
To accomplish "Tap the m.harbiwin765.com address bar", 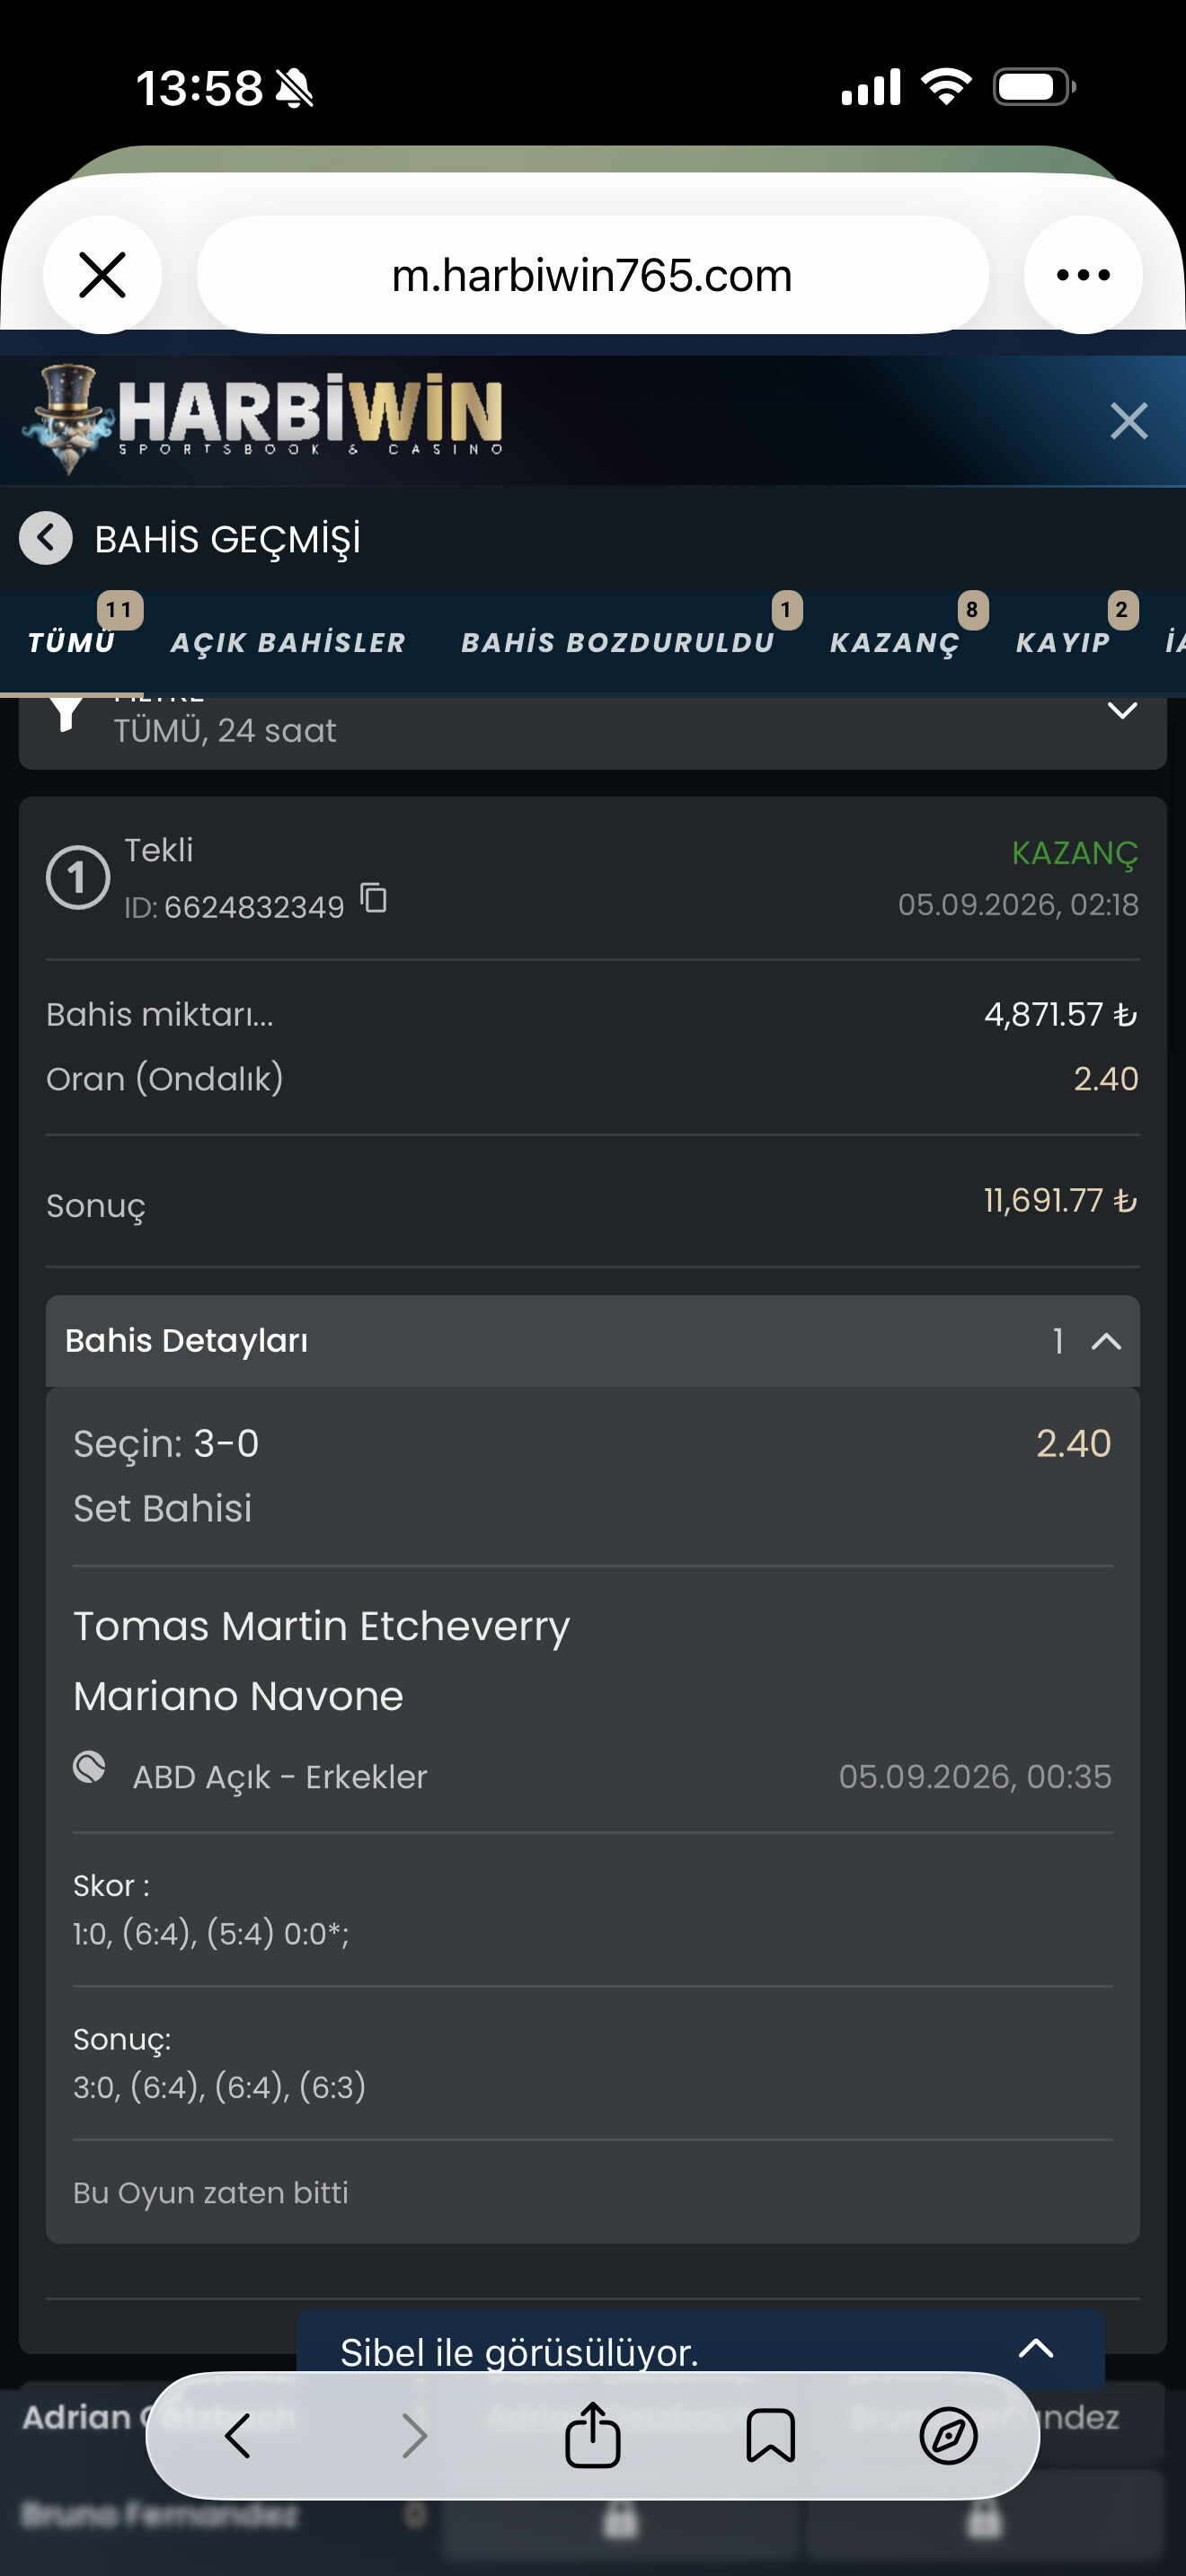I will click(592, 275).
